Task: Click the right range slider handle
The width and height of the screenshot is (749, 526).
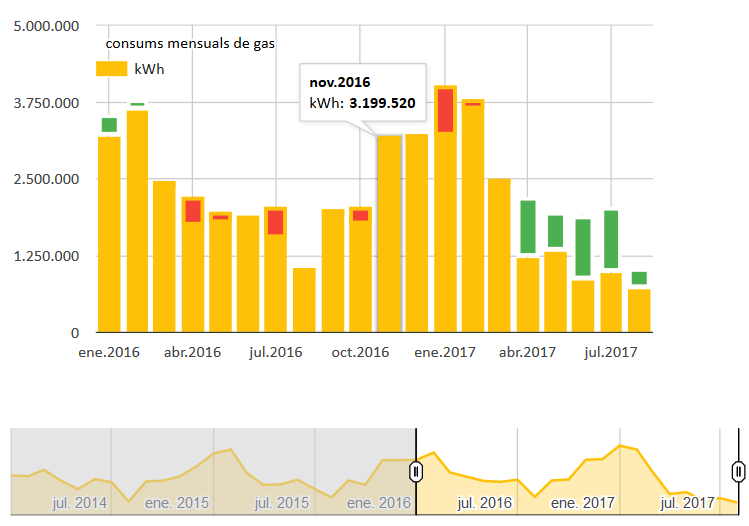Action: pos(738,472)
